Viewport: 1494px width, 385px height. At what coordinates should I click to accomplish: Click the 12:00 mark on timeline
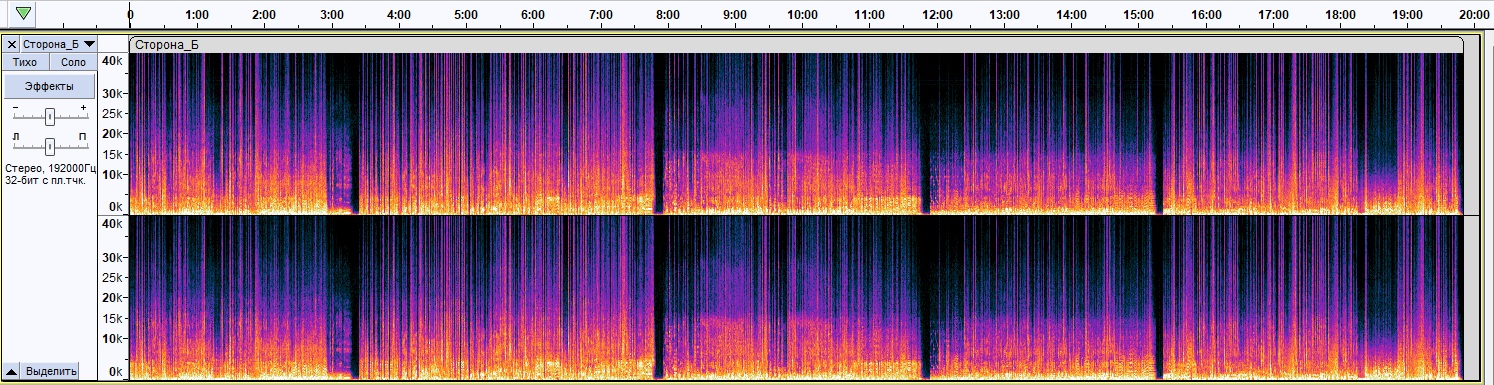(937, 15)
